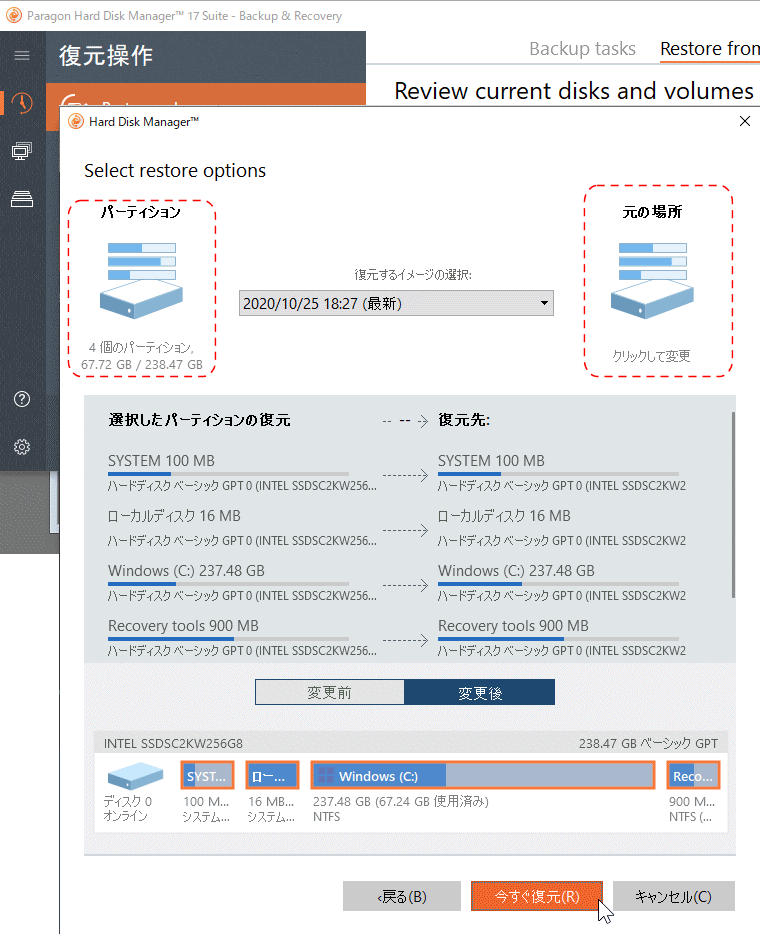Open the Restore from tab
Screen dimensions: 760x934
pos(709,48)
